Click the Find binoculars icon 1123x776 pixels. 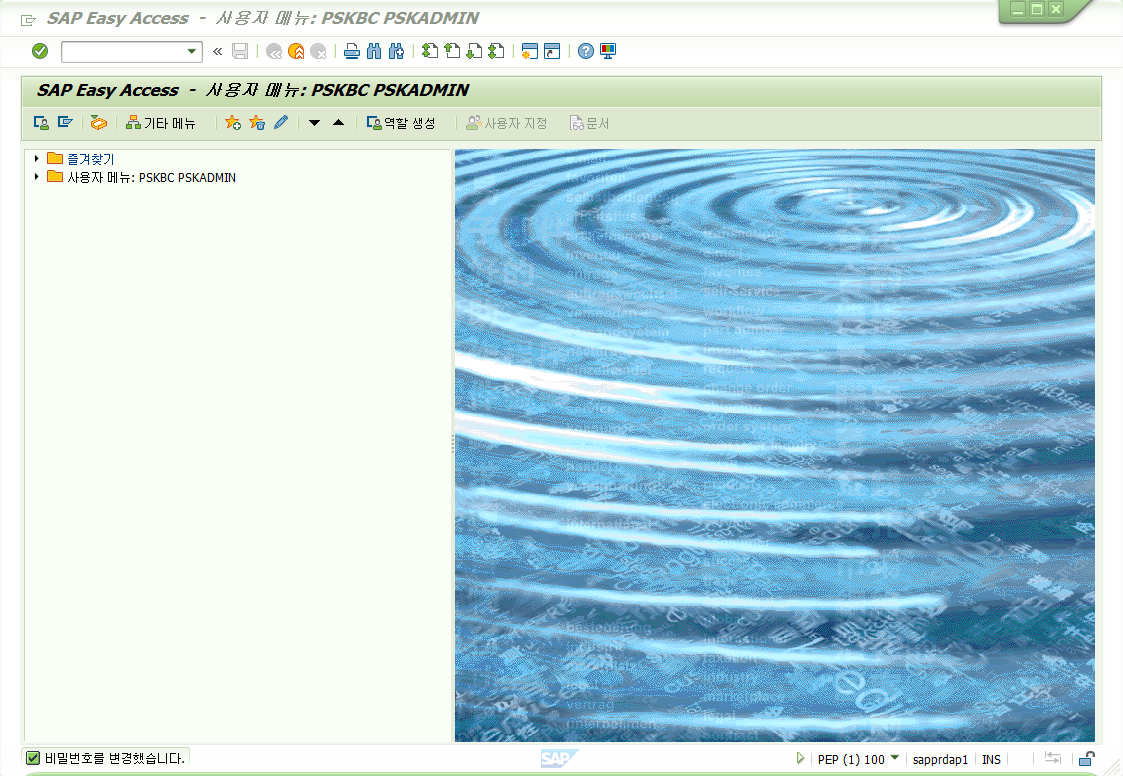[x=375, y=51]
